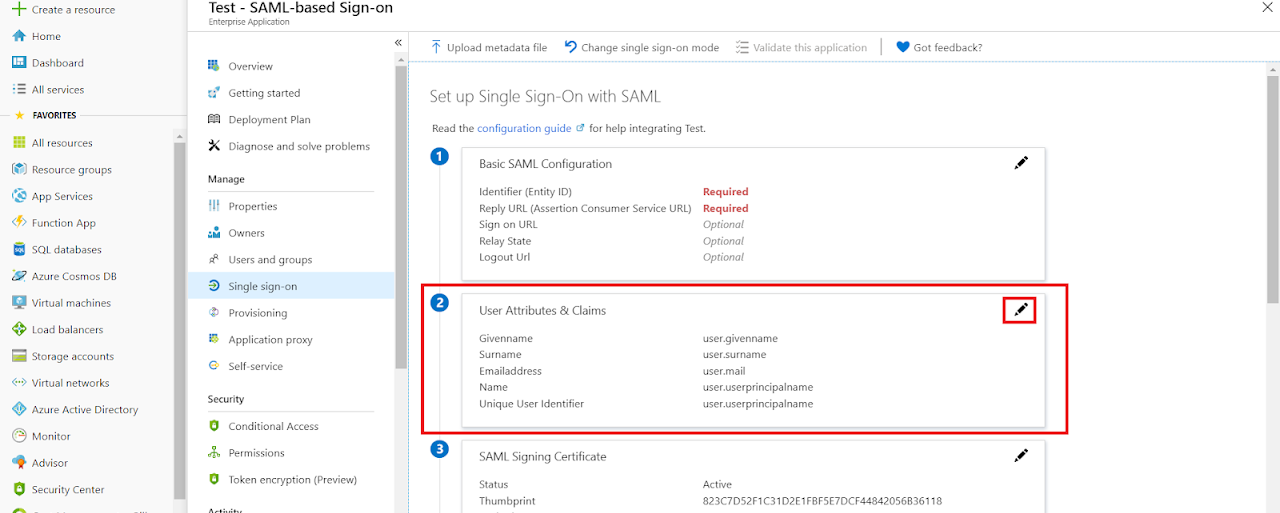
Task: Click the user.mail claim value
Action: (x=724, y=371)
